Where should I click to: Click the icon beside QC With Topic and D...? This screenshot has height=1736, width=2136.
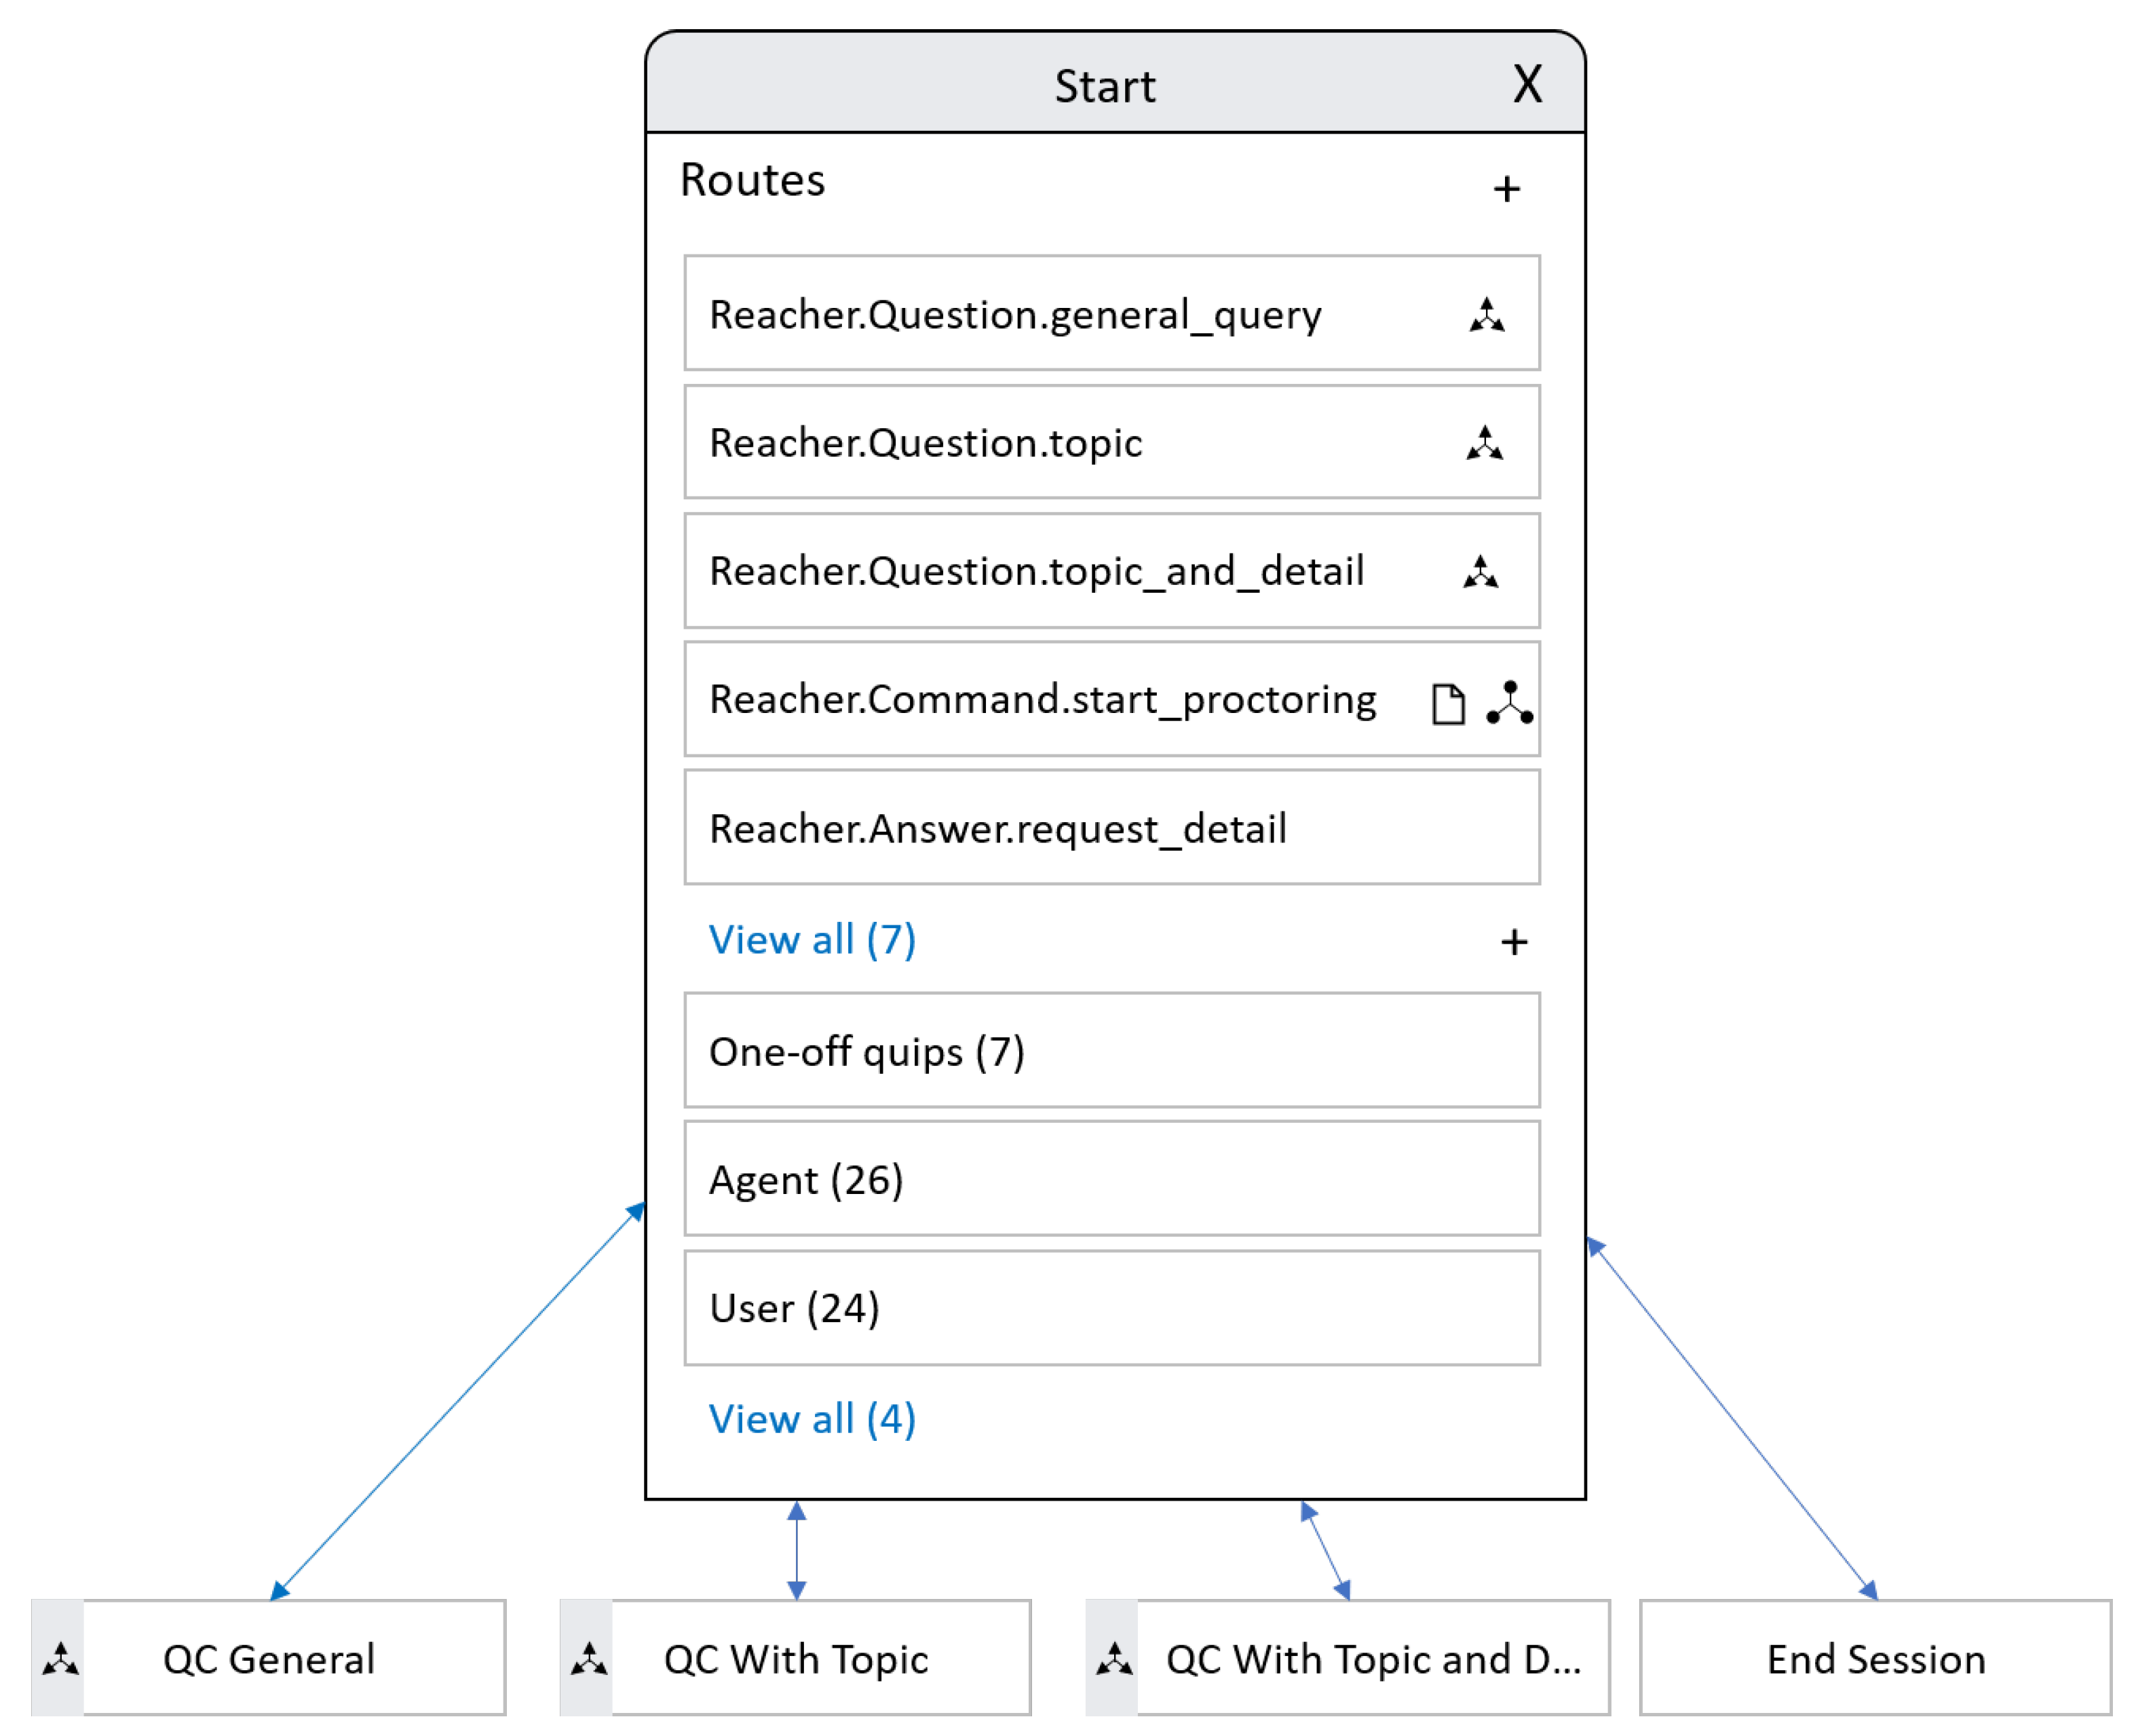coord(1113,1658)
